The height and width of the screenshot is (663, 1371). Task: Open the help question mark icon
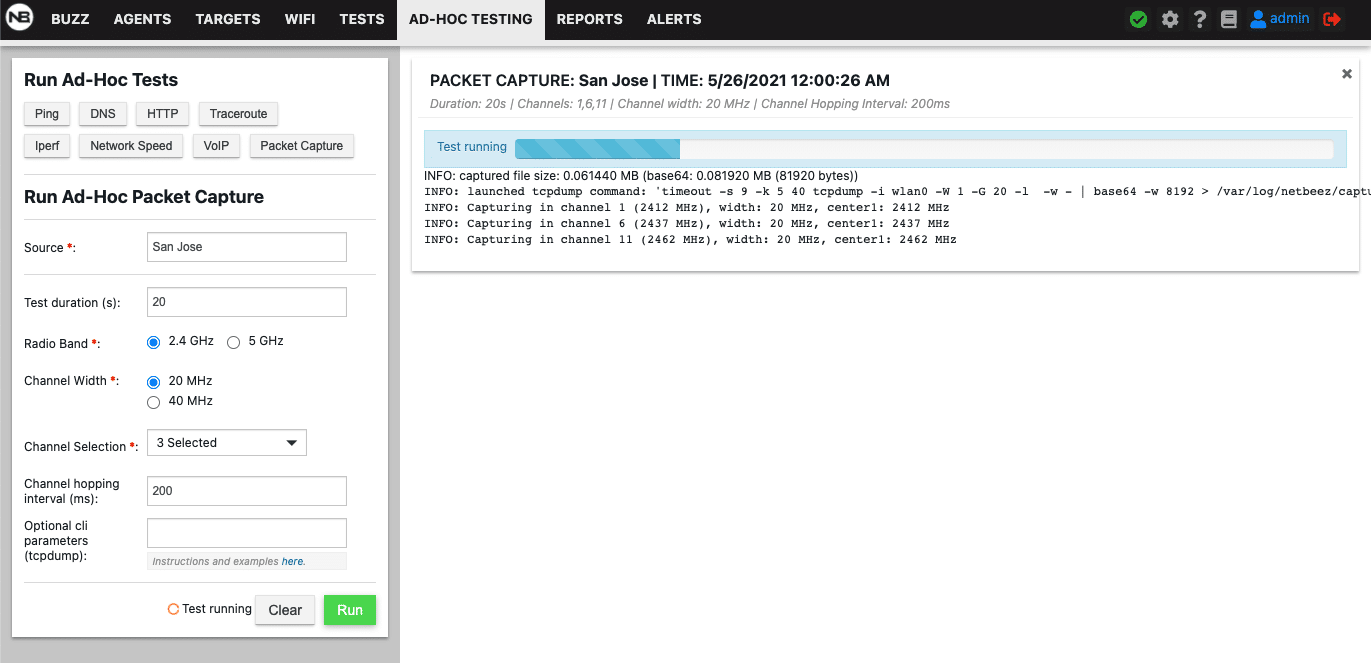pos(1199,18)
